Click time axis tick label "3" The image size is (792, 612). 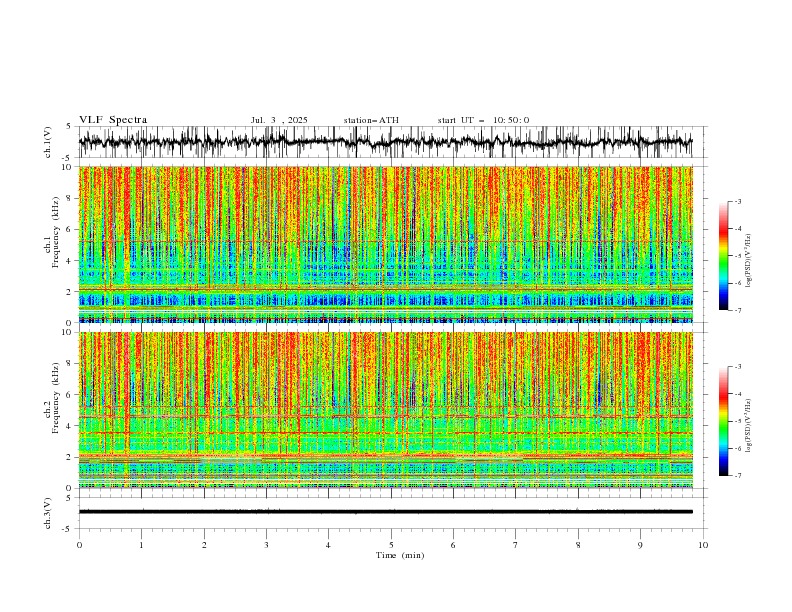pyautogui.click(x=266, y=545)
